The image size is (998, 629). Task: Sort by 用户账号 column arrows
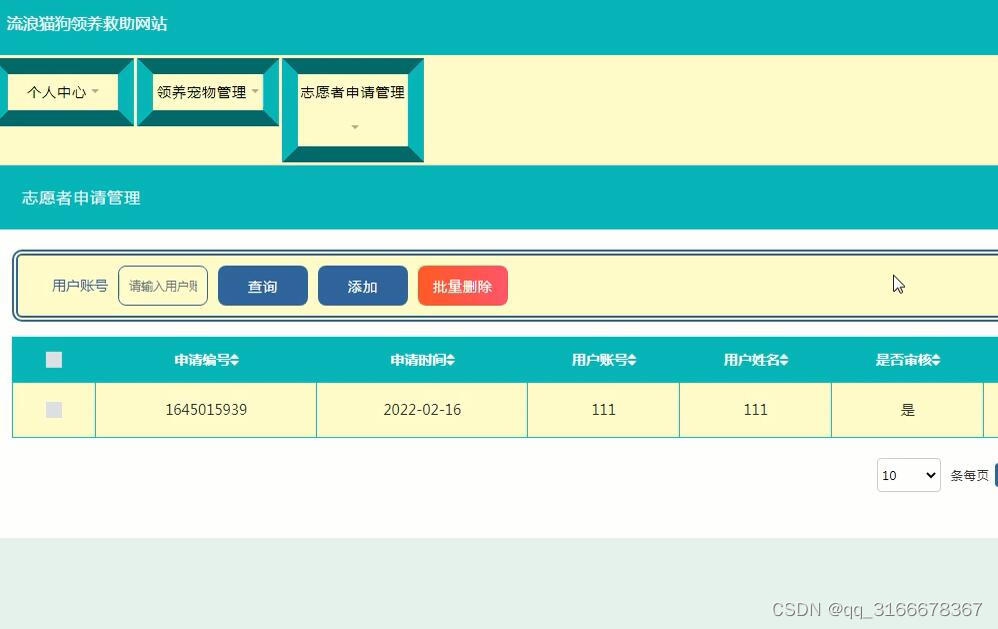pos(632,360)
